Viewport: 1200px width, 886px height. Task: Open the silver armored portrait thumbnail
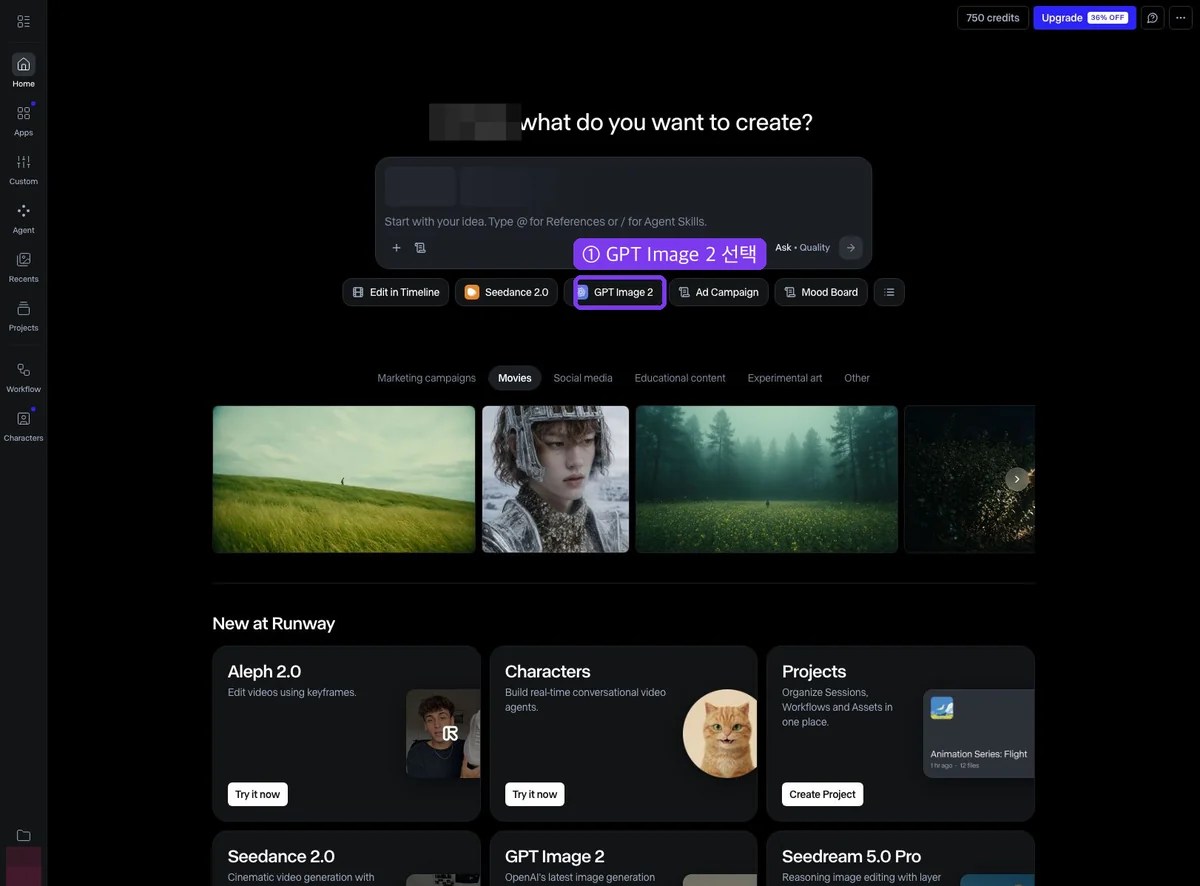point(556,479)
